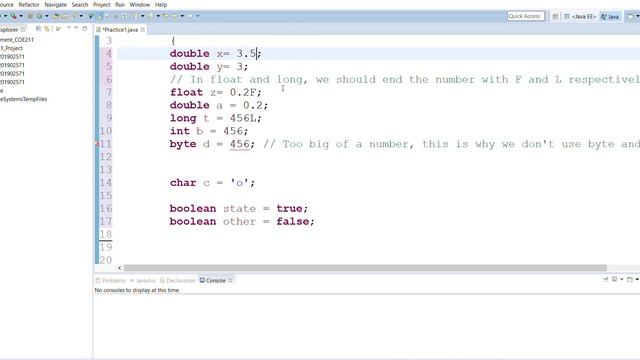Maximize the Package Explorer panel

pos(85,29)
